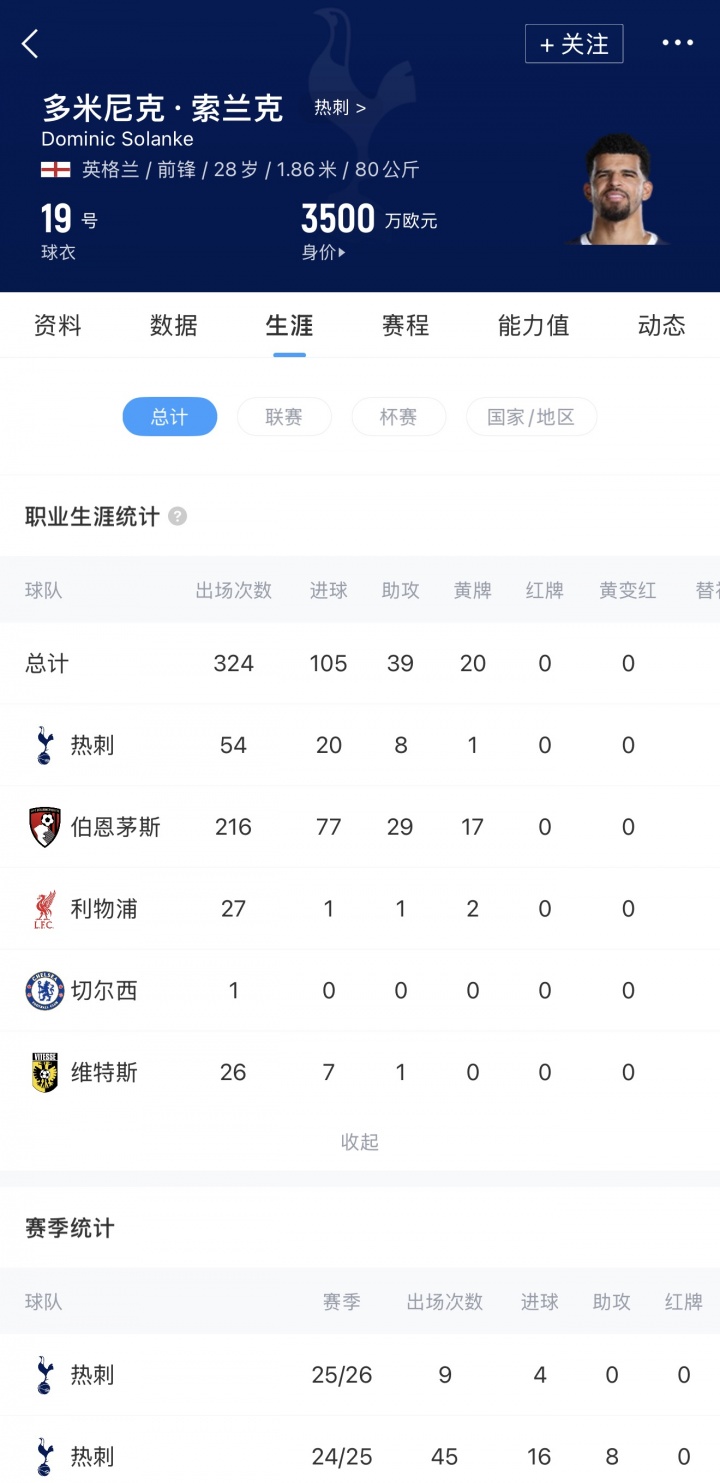This screenshot has height=1483, width=720.
Task: Select the 杯赛 filter pill
Action: coord(398,417)
